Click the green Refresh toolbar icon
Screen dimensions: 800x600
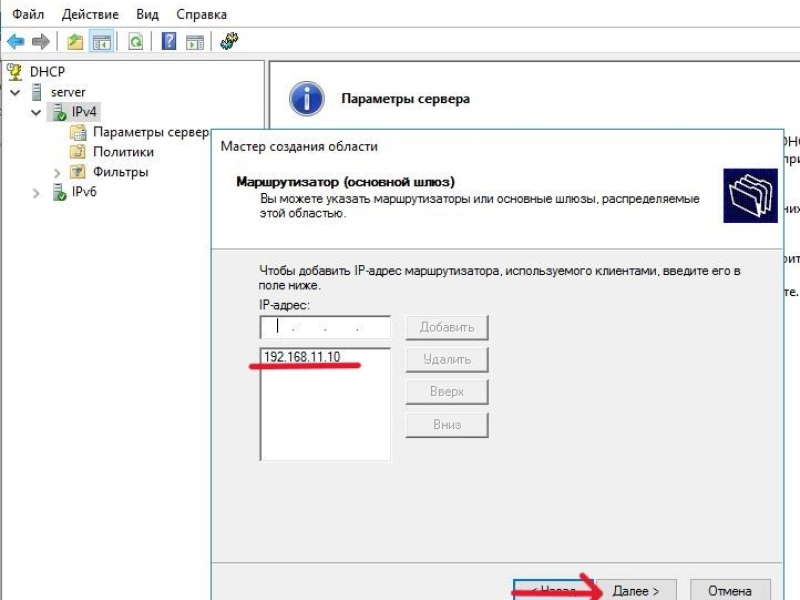(135, 41)
